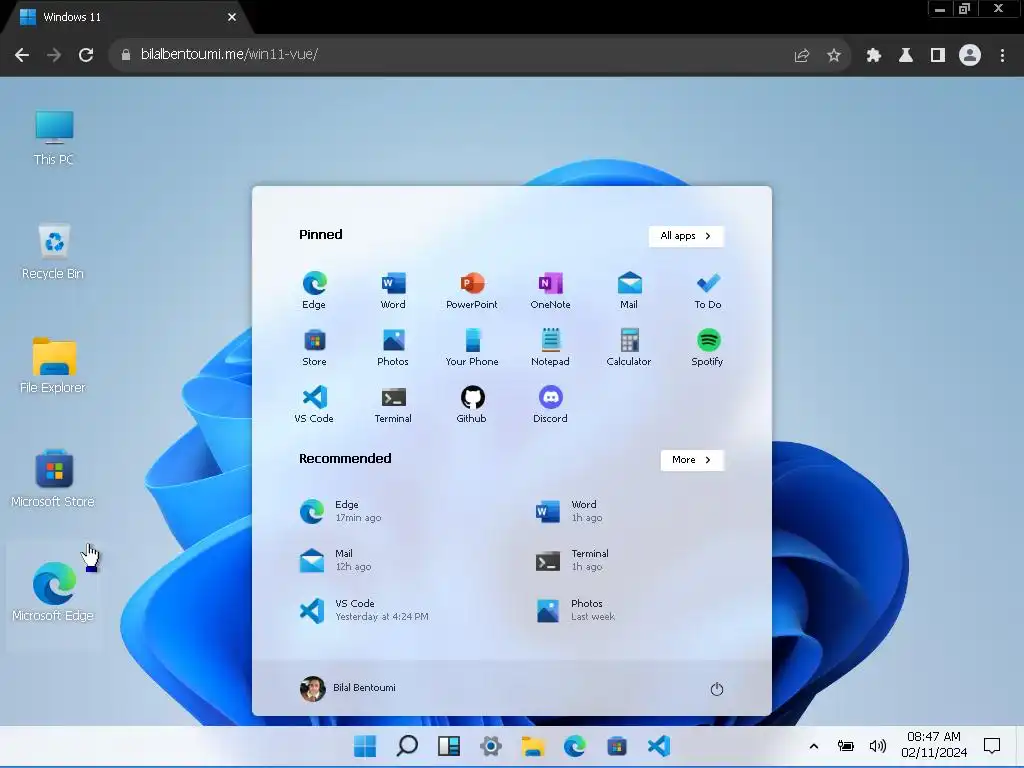The image size is (1024, 768).
Task: Open browser extensions puzzle icon
Action: (874, 56)
